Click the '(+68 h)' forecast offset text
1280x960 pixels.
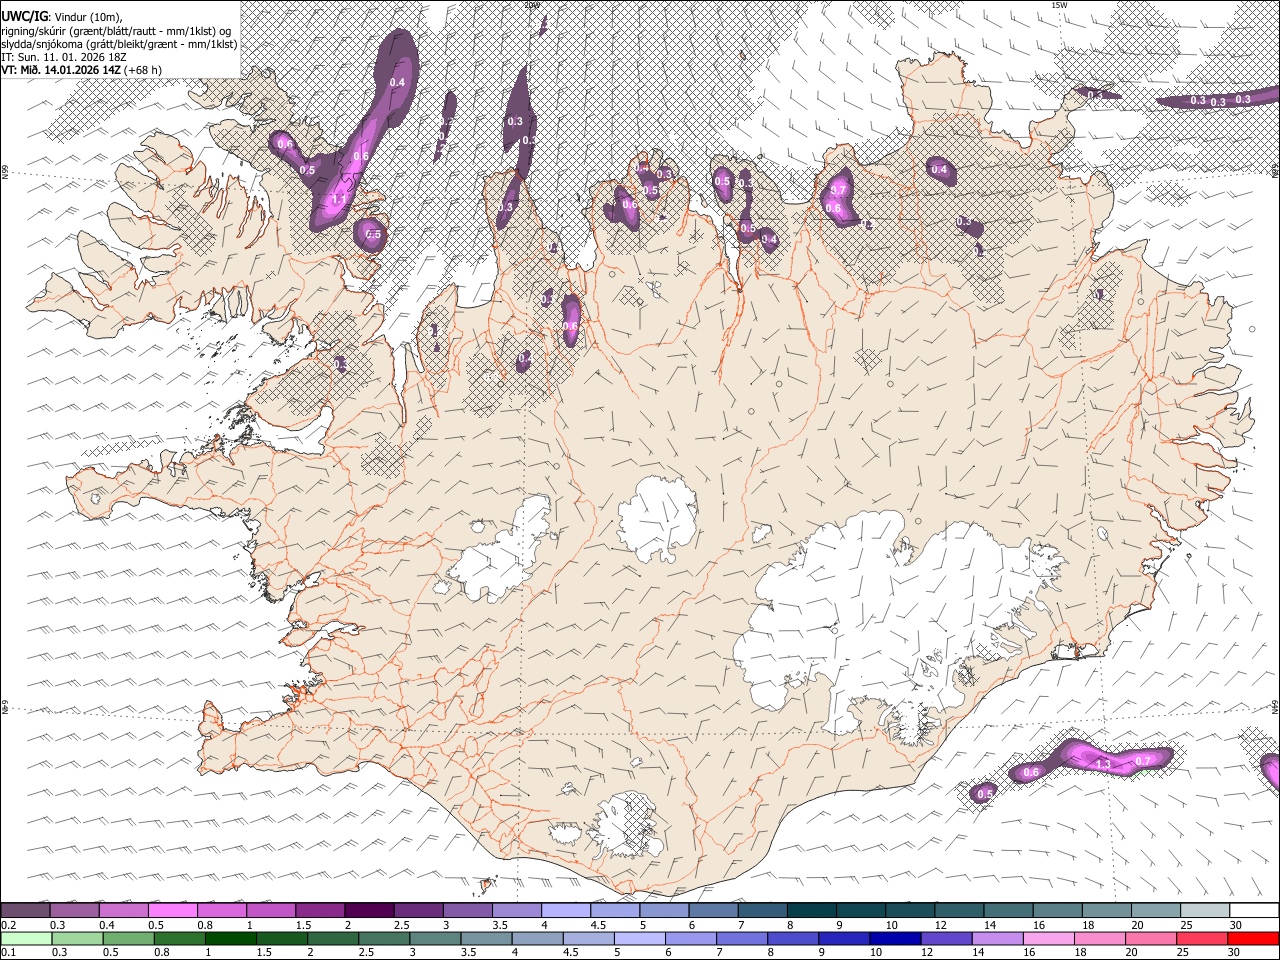coord(144,70)
